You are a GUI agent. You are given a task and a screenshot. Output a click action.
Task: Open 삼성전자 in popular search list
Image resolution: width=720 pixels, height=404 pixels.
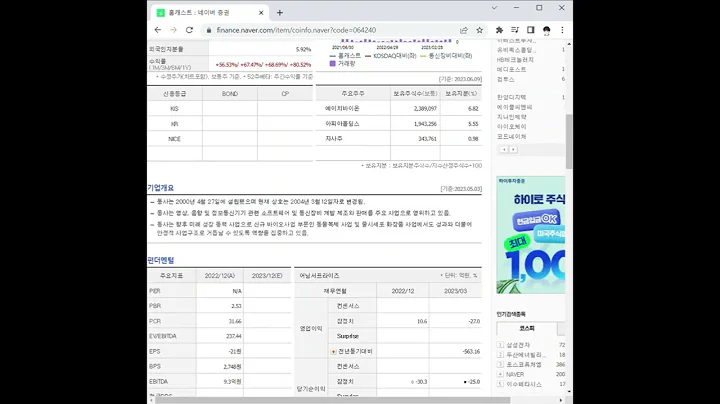518,345
